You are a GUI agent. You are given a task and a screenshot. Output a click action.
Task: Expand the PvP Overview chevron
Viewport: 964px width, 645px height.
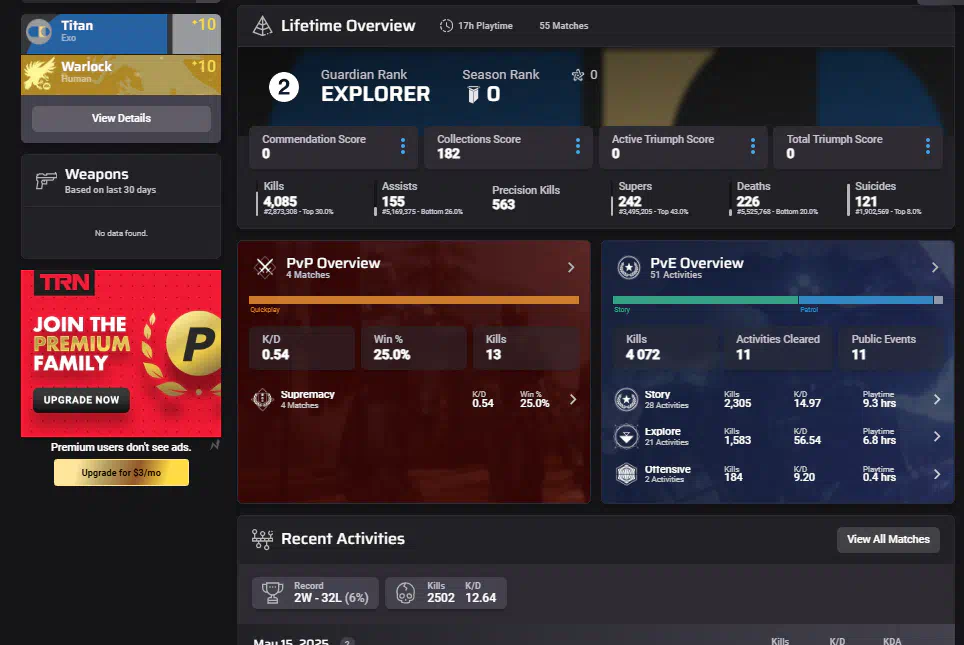(x=571, y=267)
